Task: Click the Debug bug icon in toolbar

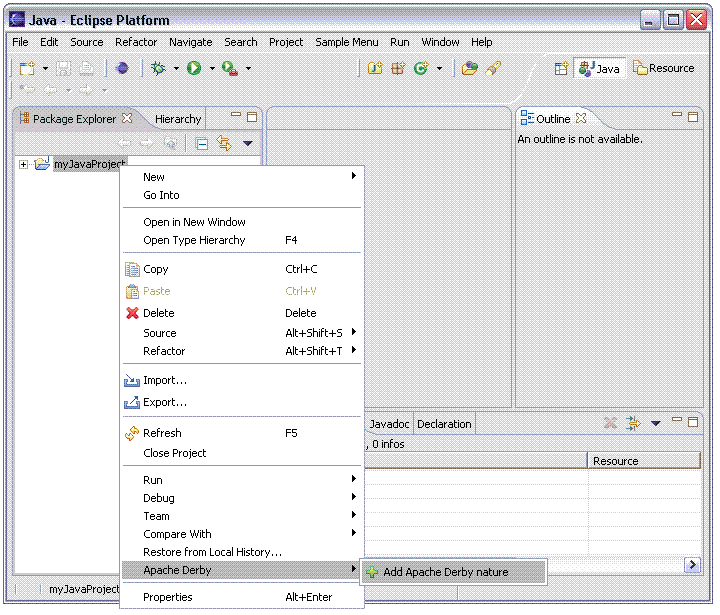Action: [x=157, y=68]
